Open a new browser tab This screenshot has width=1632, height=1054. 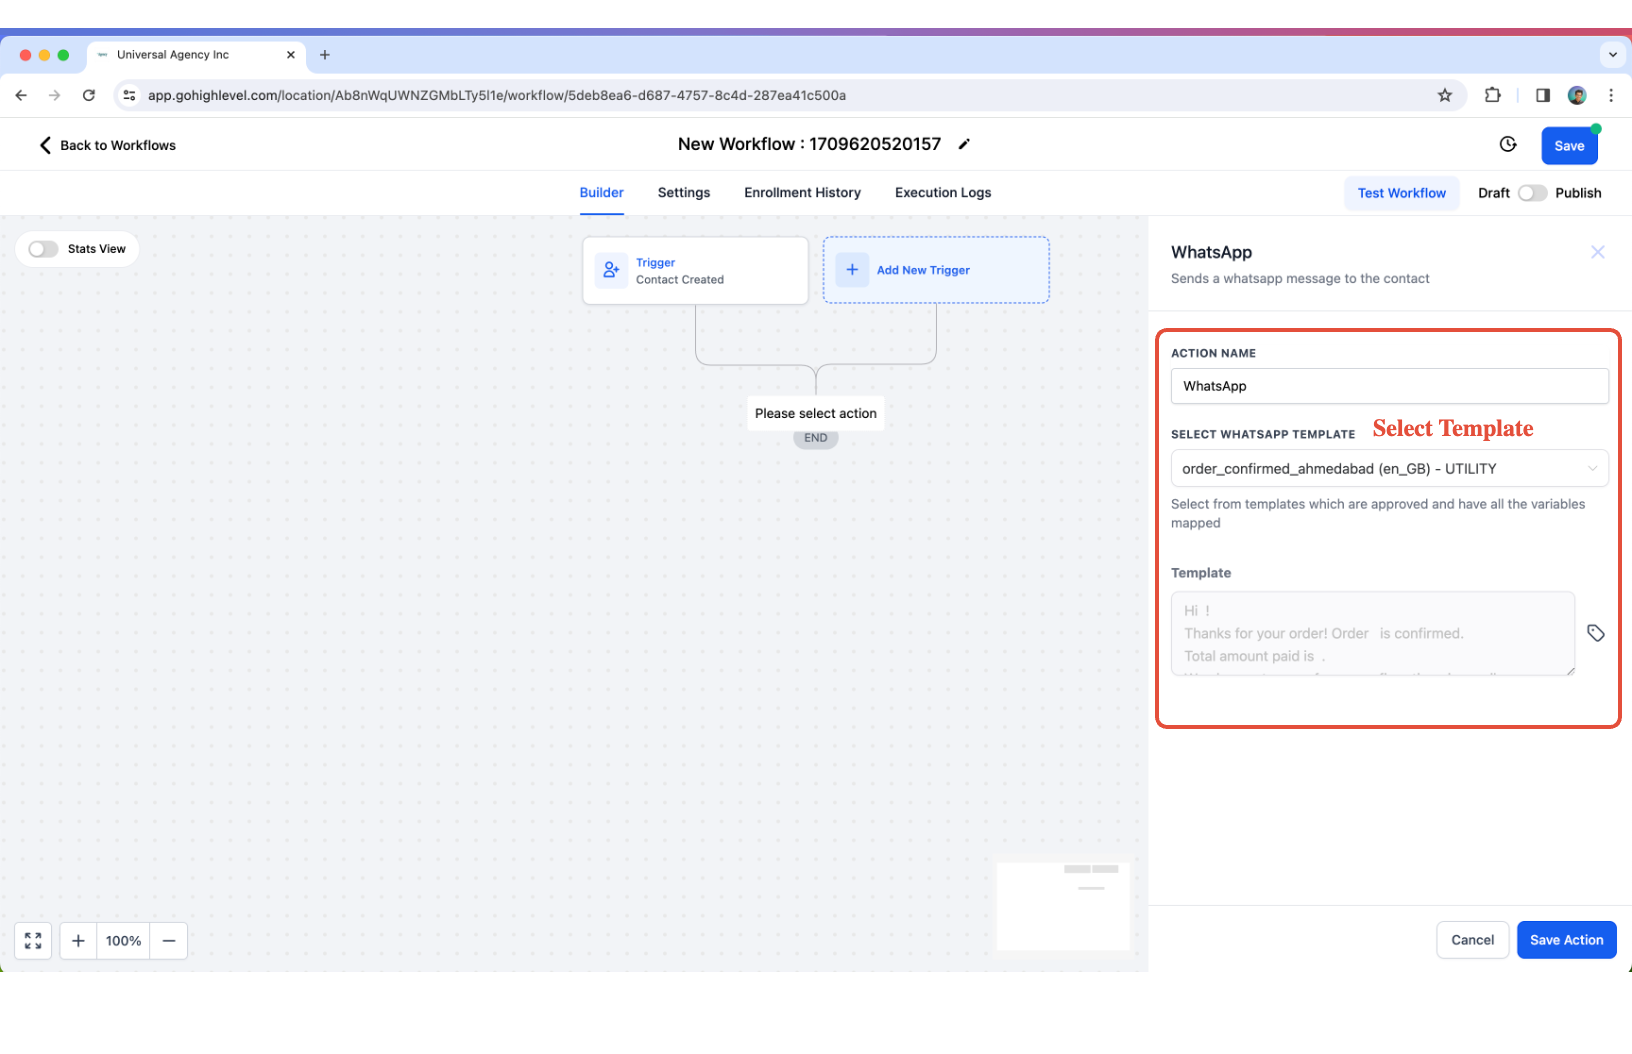[x=325, y=55]
